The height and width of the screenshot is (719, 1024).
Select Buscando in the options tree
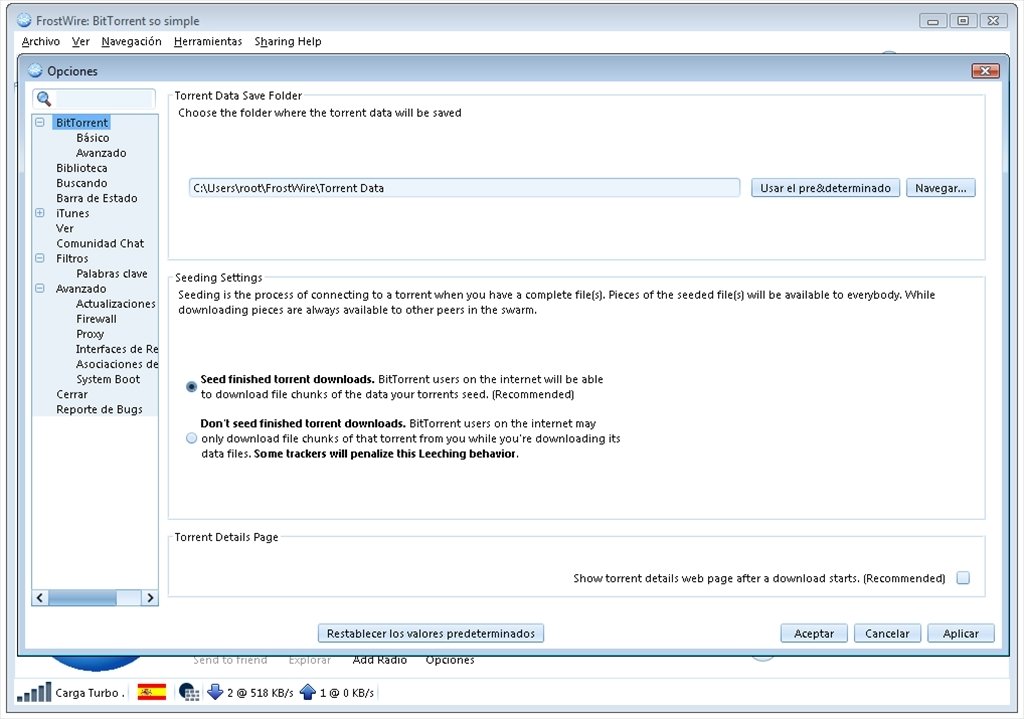coord(82,183)
